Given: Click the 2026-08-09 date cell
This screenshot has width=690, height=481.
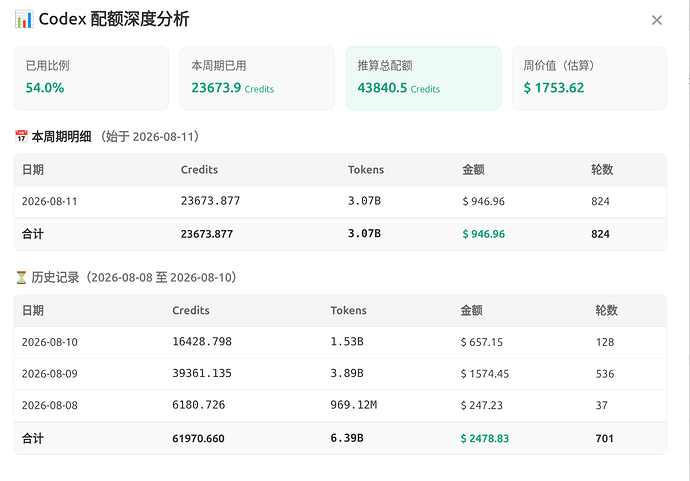Looking at the screenshot, I should click(x=50, y=374).
